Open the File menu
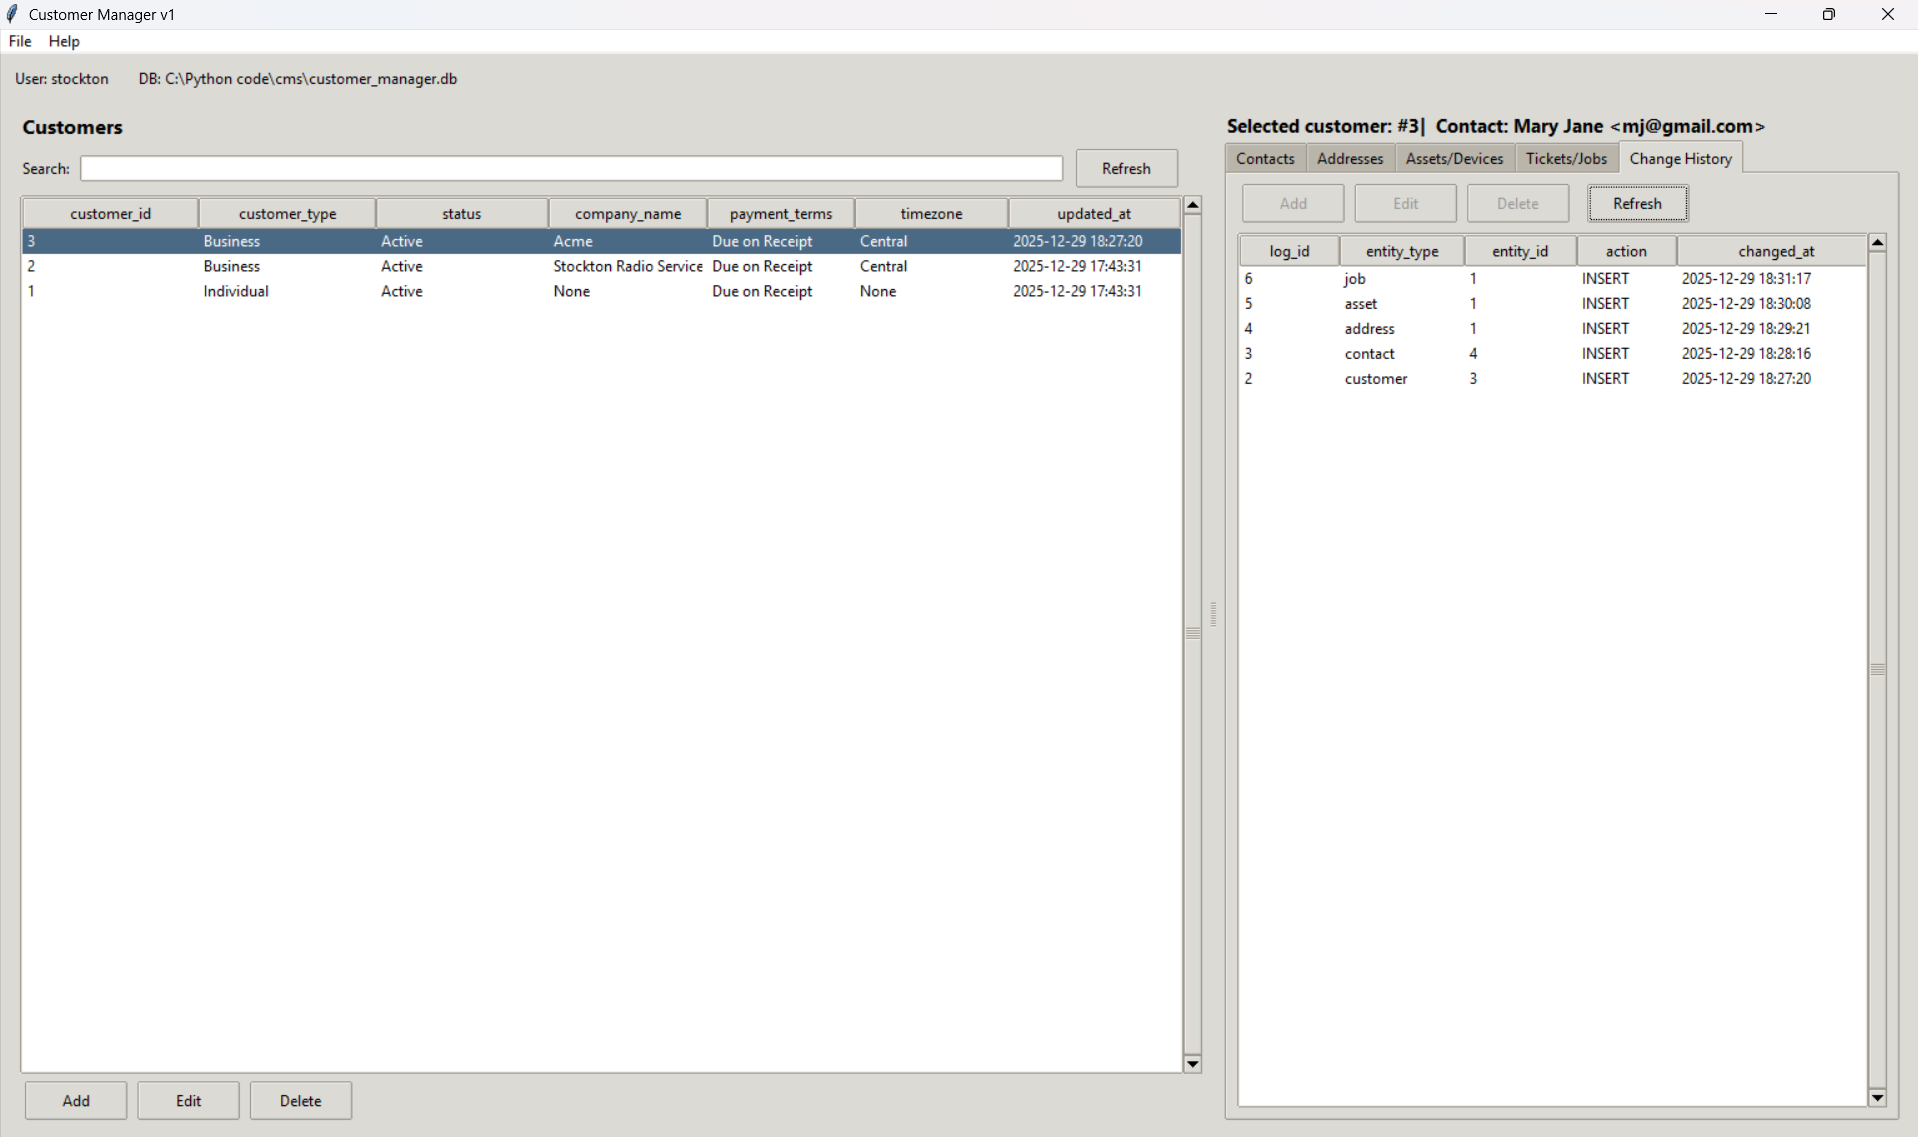Image resolution: width=1918 pixels, height=1137 pixels. [x=20, y=41]
